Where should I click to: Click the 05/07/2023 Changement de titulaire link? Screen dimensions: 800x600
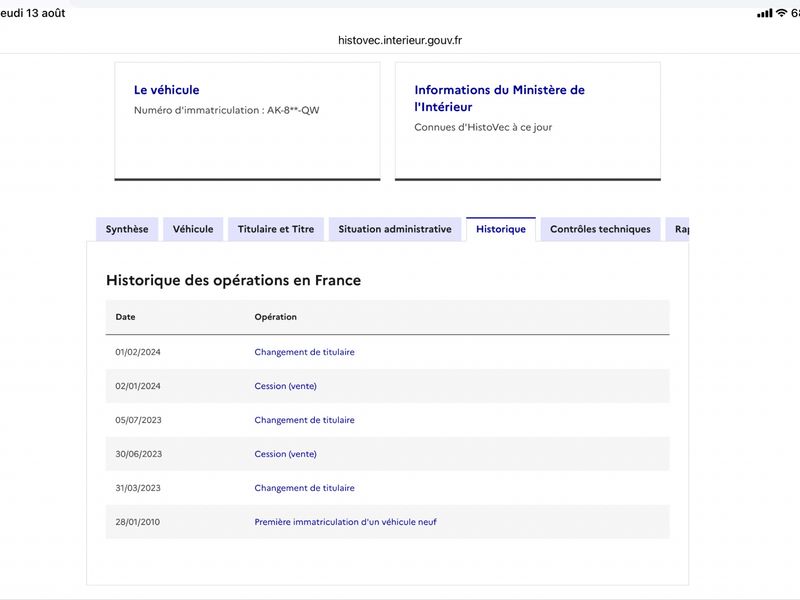305,420
